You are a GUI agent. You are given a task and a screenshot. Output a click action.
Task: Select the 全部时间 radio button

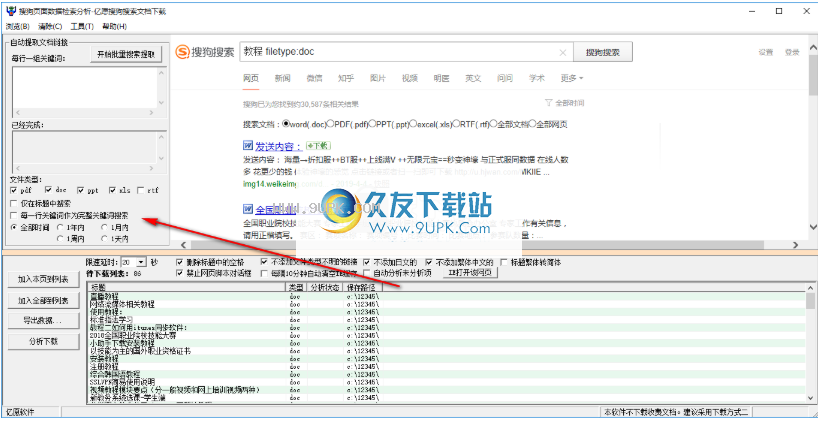point(14,227)
